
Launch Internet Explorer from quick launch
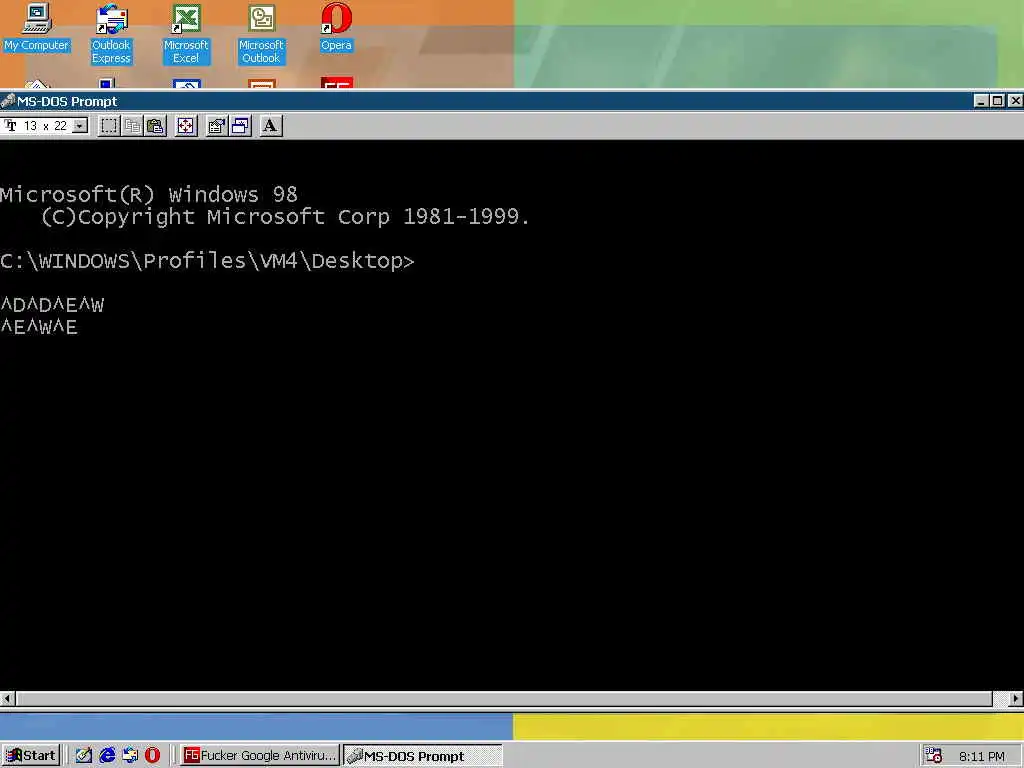[x=107, y=755]
